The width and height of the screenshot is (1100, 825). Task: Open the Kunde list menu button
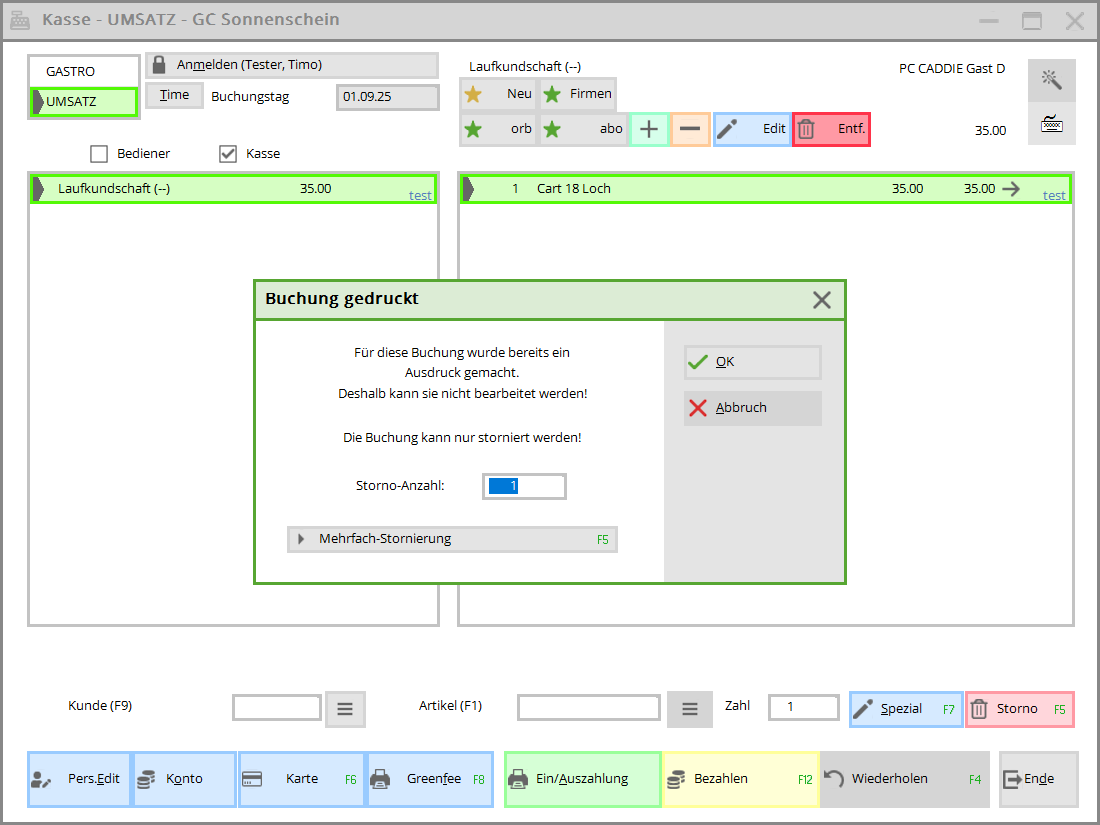[x=345, y=709]
